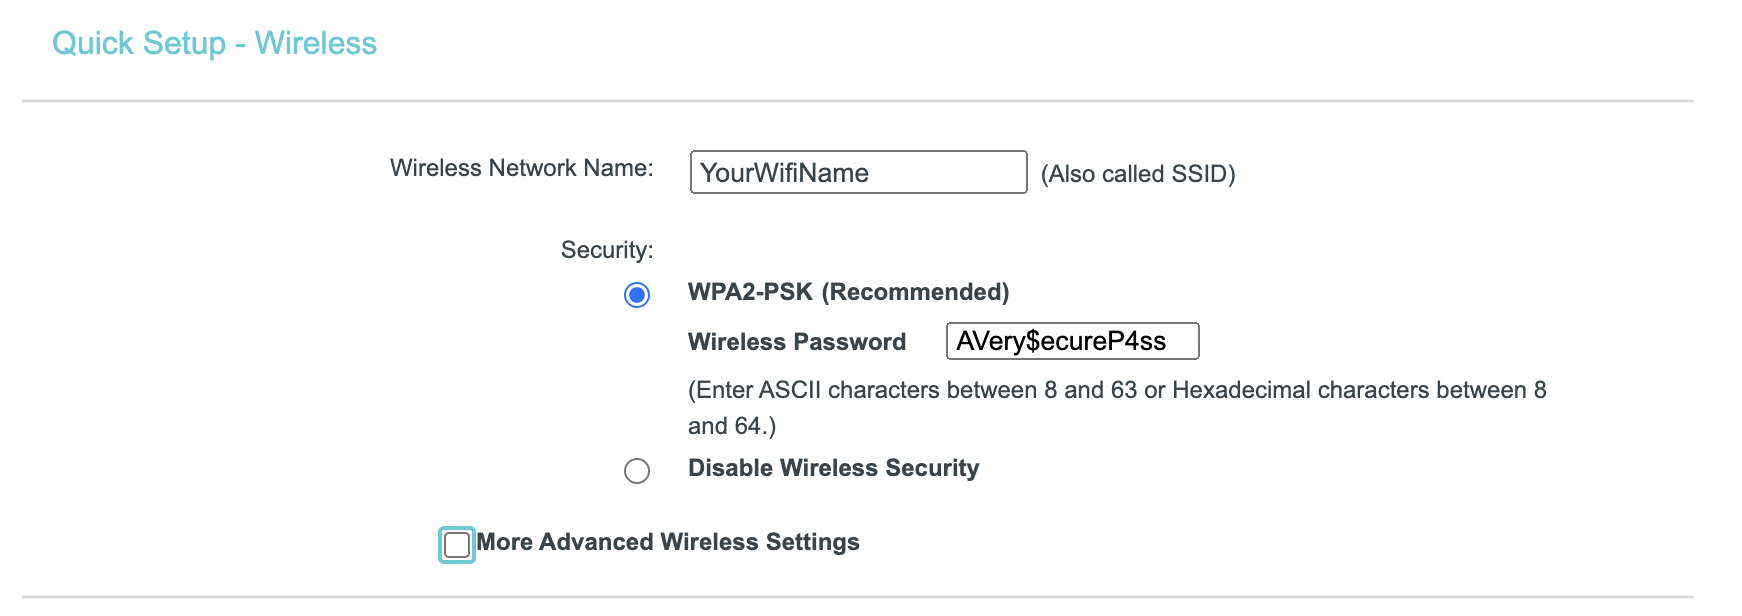The height and width of the screenshot is (616, 1742).
Task: Click the Quick Setup - Wireless heading
Action: coord(216,43)
